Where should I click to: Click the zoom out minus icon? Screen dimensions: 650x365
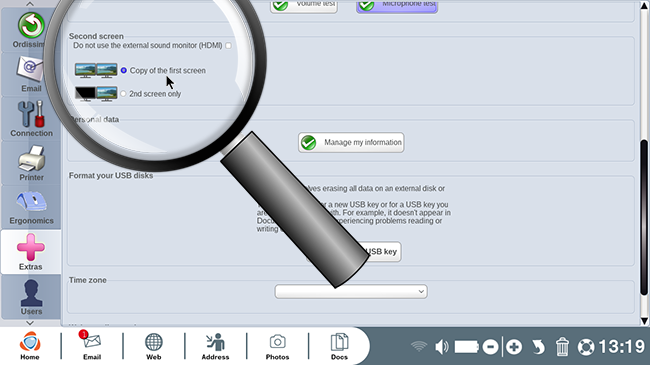(x=490, y=347)
